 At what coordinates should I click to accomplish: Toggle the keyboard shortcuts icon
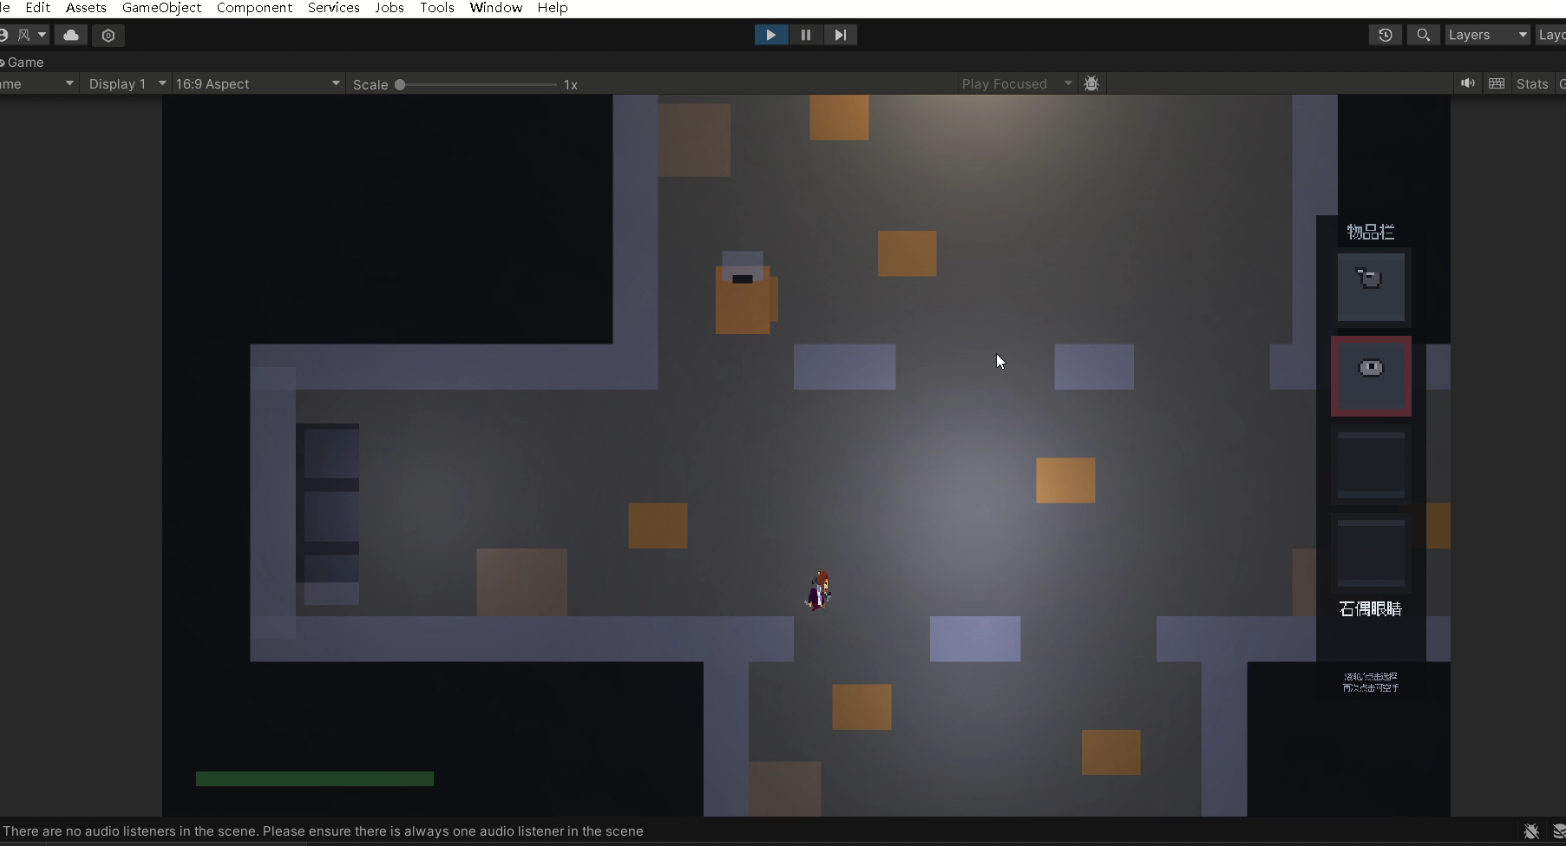[1496, 84]
